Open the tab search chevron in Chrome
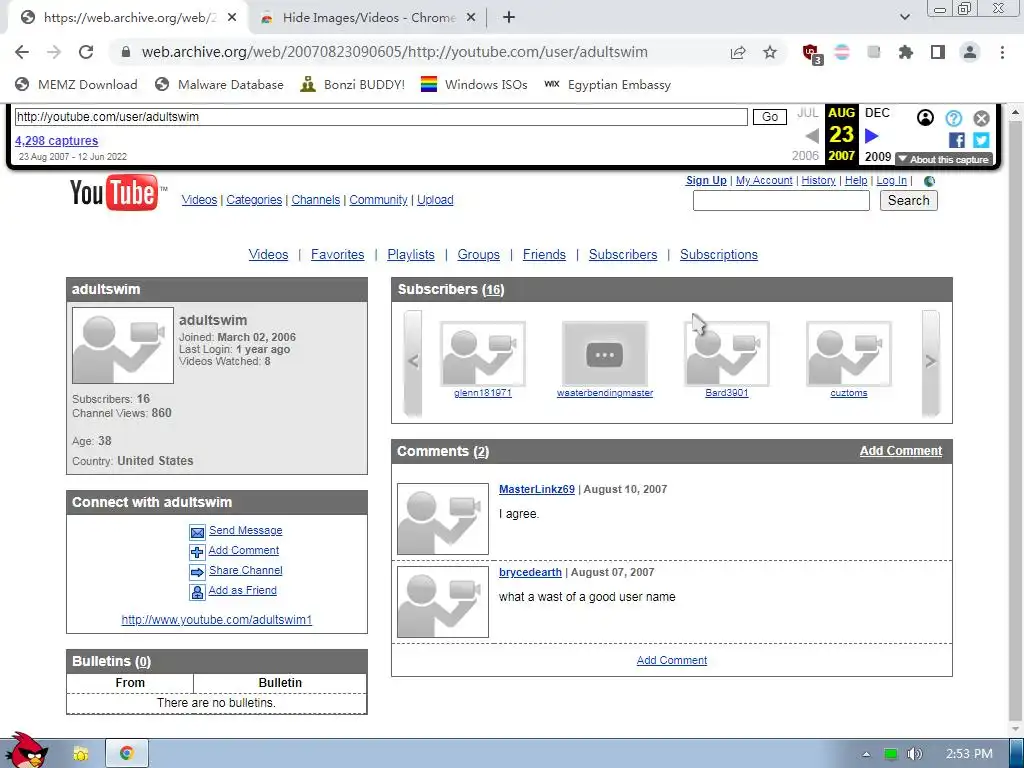This screenshot has height=768, width=1024. (x=904, y=17)
